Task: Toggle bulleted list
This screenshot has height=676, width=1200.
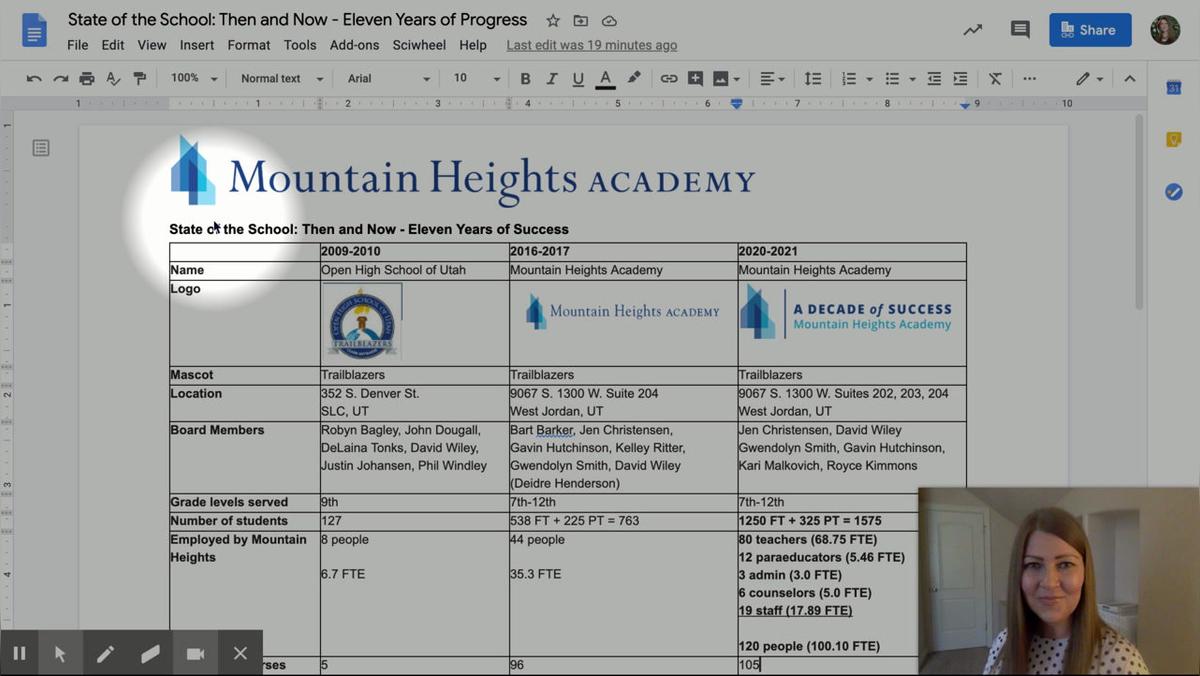Action: 892,78
